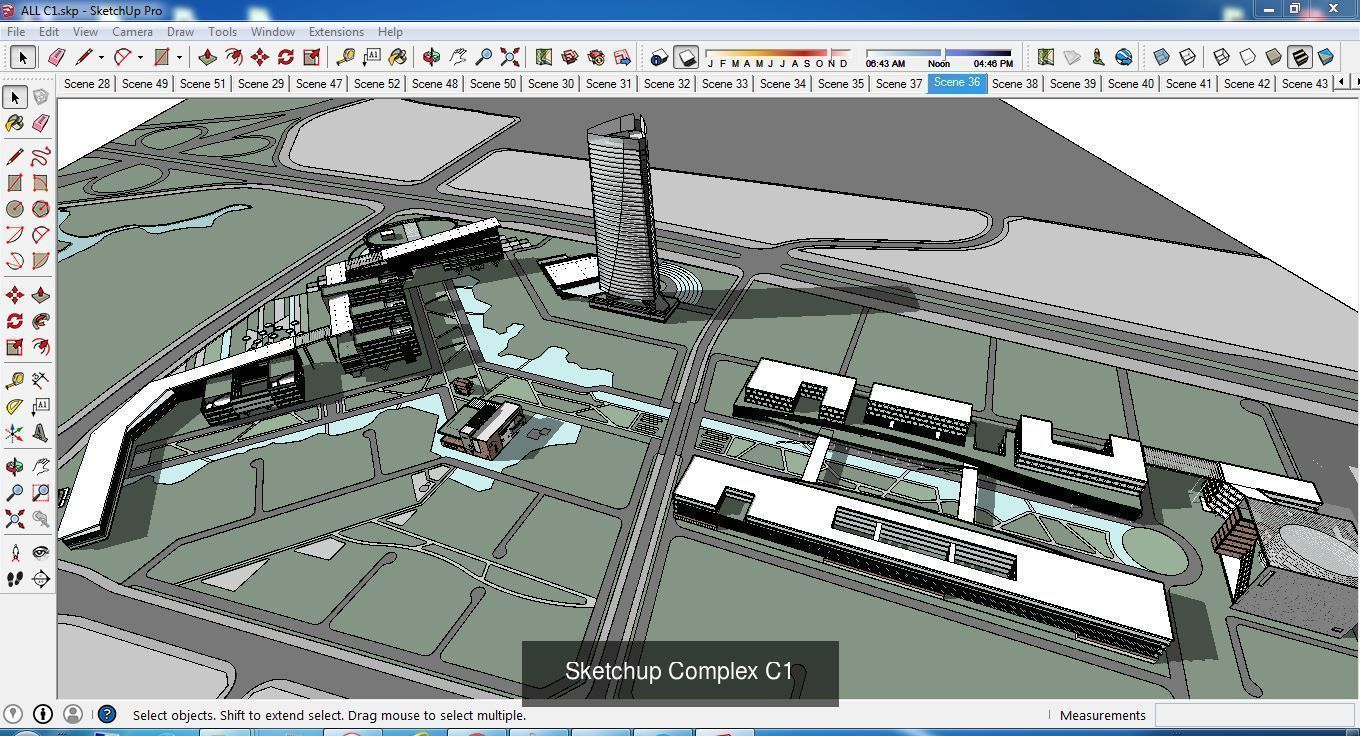Select the Eraser tool in top toolbar
1360x736 pixels.
click(57, 57)
